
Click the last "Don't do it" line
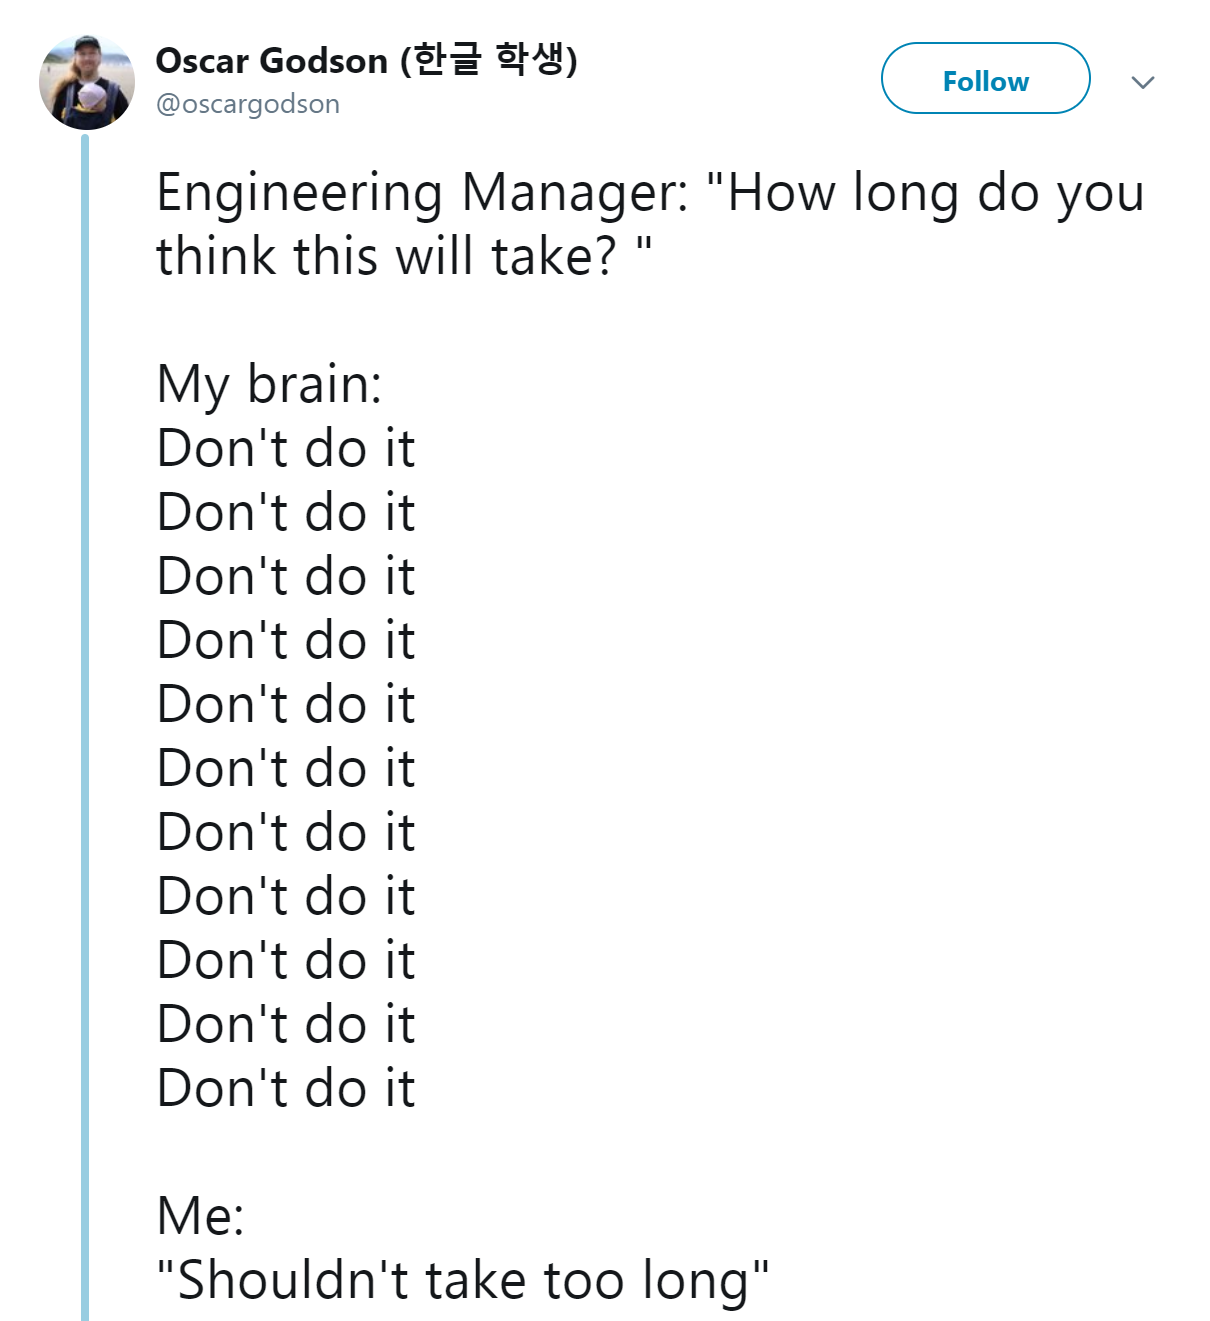286,1088
